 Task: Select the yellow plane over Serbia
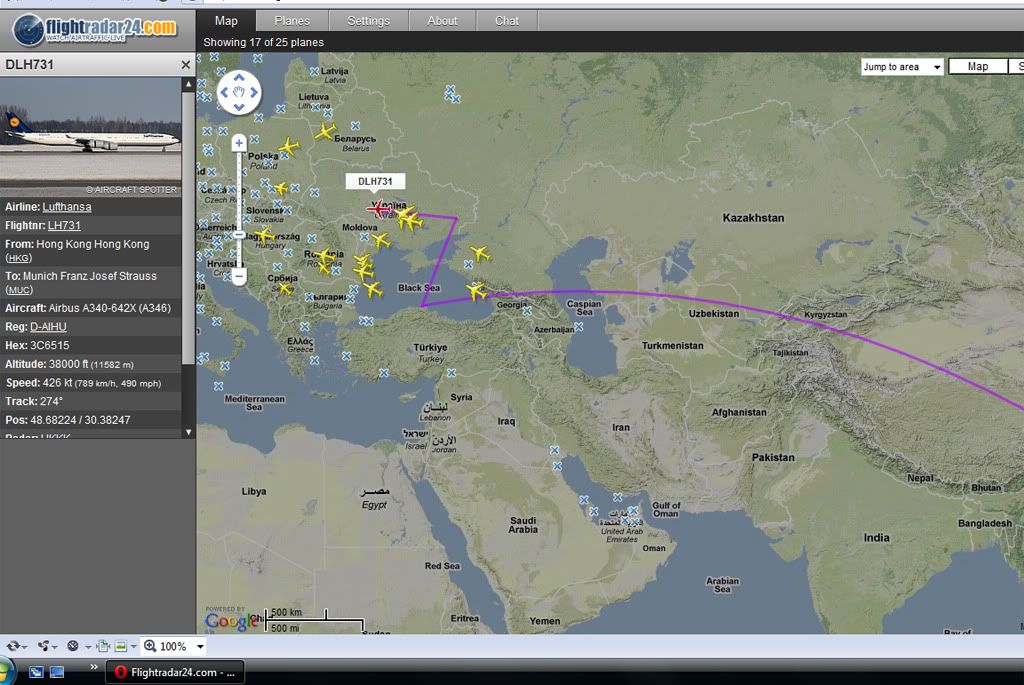(285, 288)
